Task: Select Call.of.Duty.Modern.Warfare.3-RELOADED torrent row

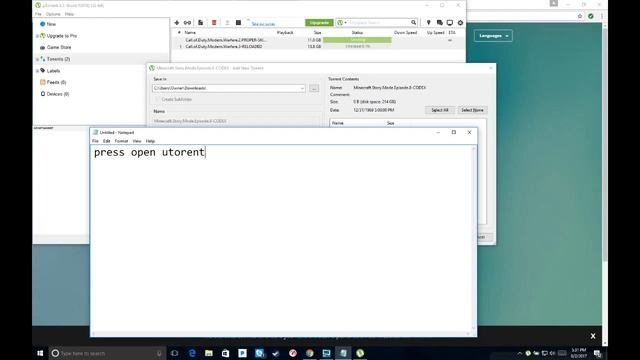Action: click(x=318, y=47)
